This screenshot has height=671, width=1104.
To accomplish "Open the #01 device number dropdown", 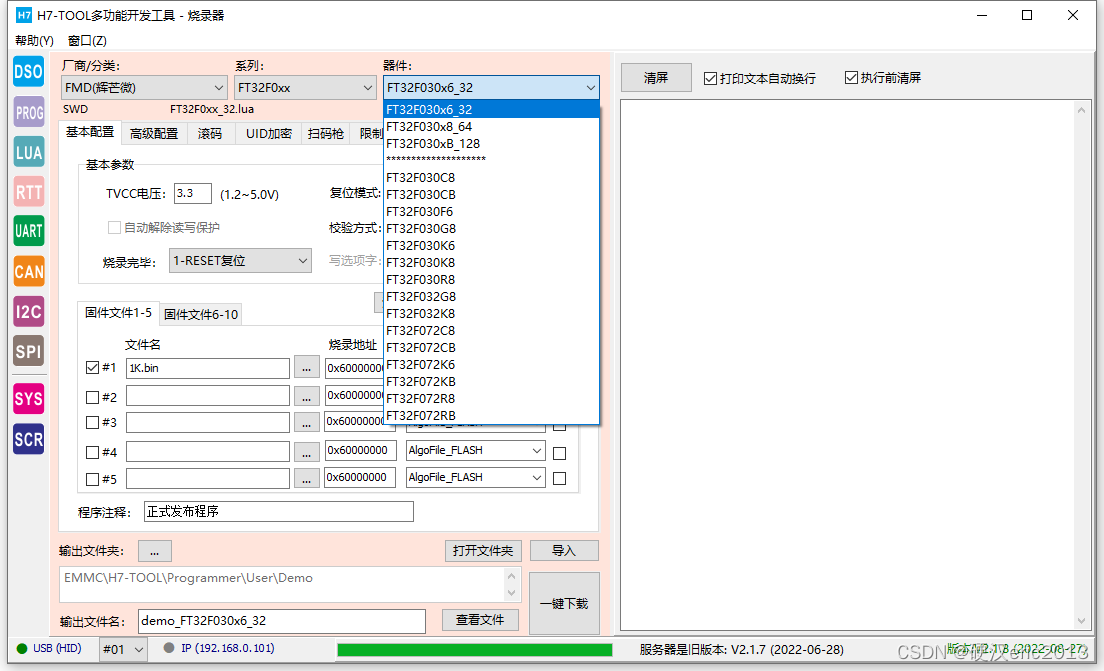I will [x=123, y=649].
